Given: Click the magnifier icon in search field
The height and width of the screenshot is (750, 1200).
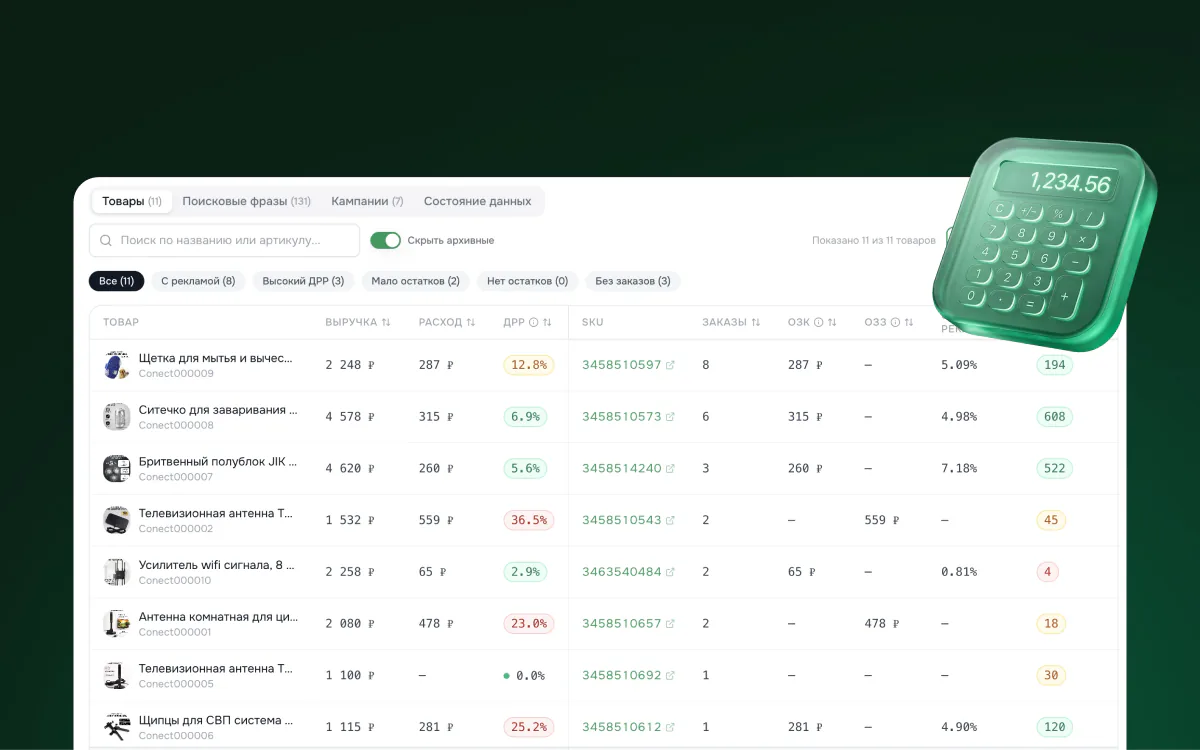Looking at the screenshot, I should [107, 241].
